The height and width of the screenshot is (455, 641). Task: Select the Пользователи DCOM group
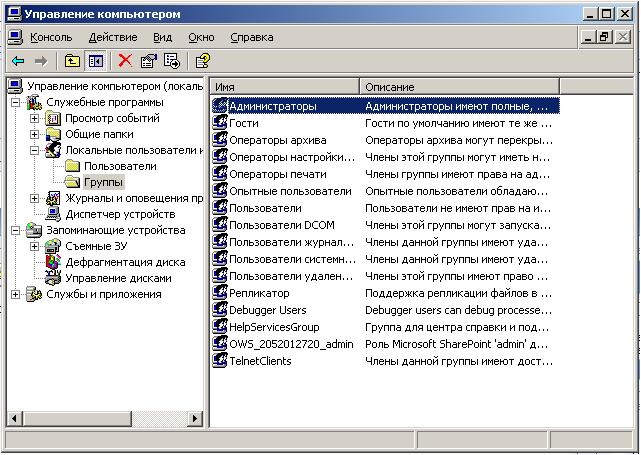coord(282,226)
